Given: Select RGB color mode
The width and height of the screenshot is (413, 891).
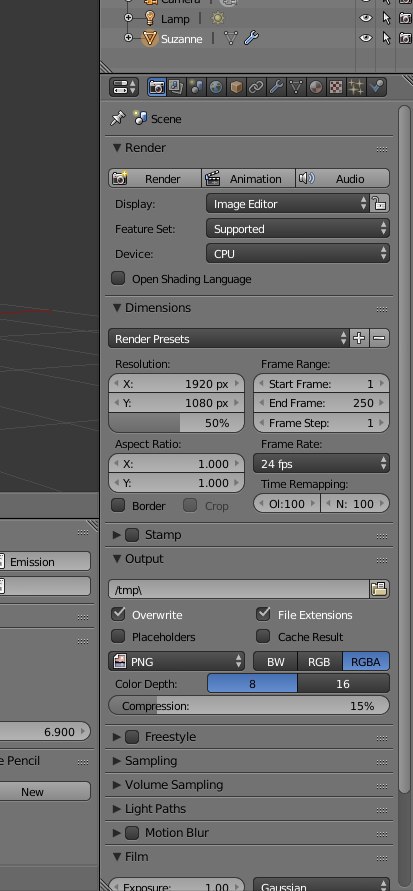Looking at the screenshot, I should pos(320,661).
